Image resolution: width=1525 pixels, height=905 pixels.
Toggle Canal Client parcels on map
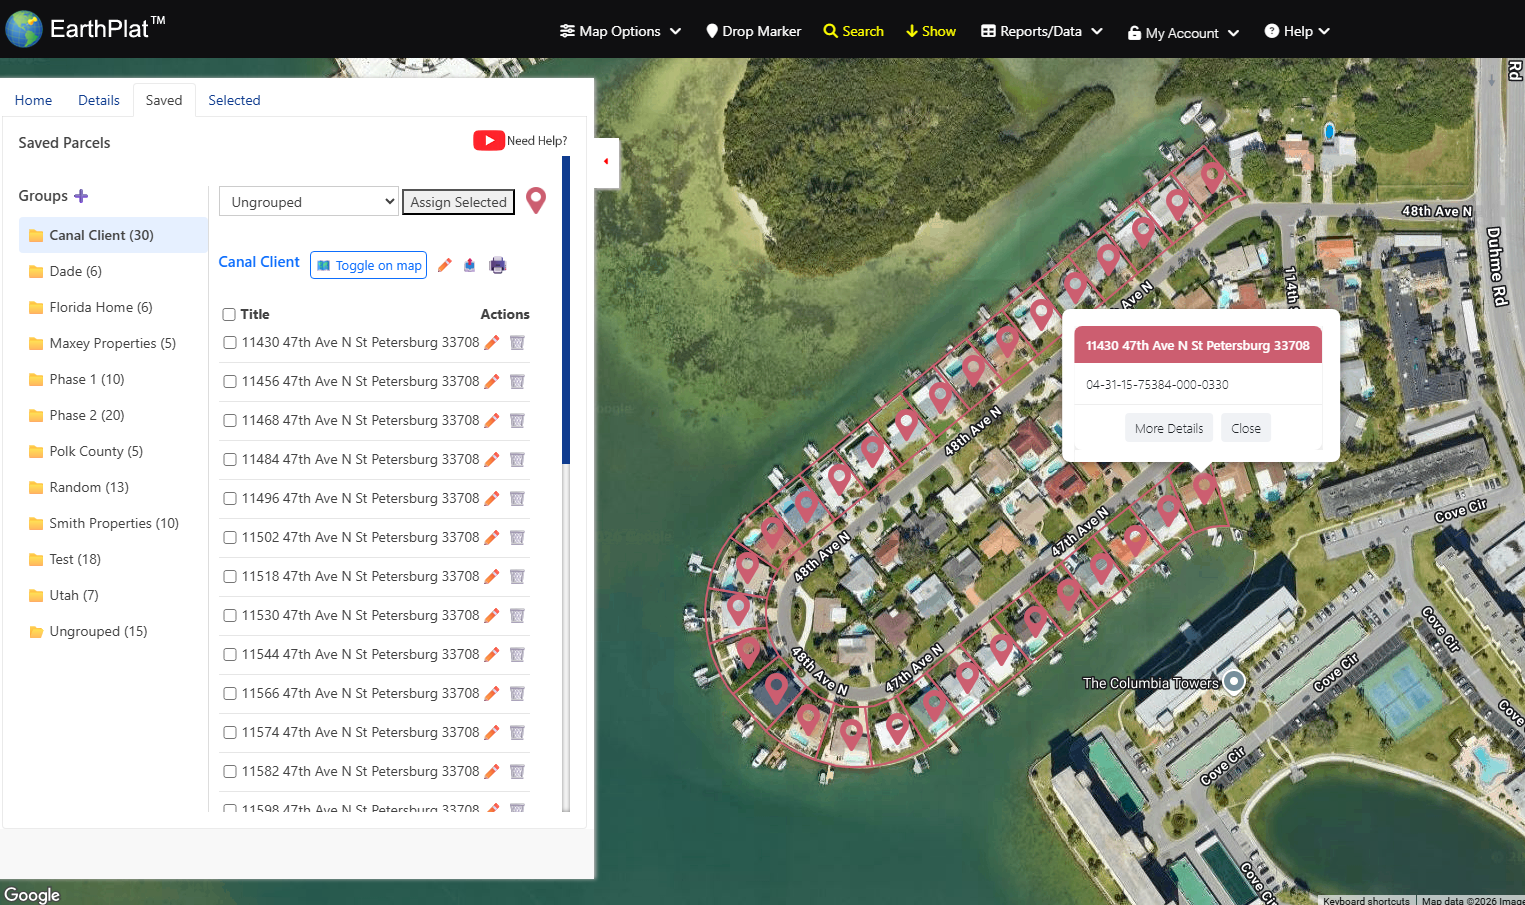[x=368, y=265]
